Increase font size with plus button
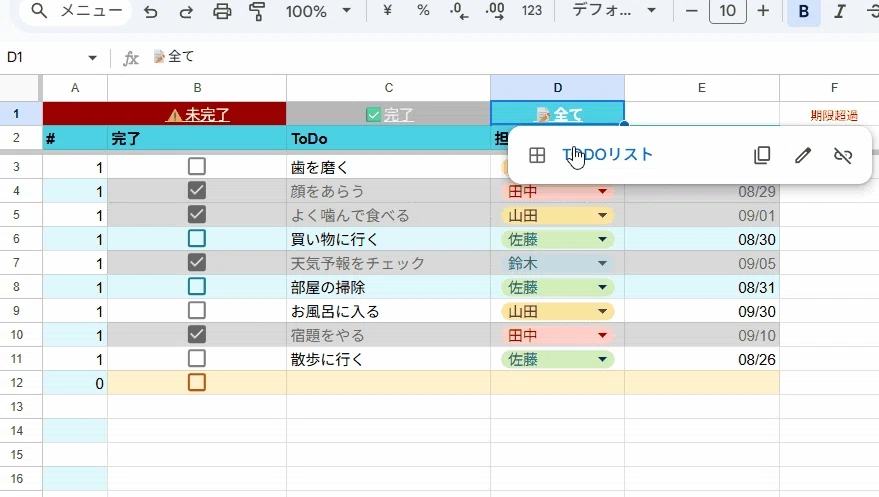879x497 pixels. [x=763, y=11]
